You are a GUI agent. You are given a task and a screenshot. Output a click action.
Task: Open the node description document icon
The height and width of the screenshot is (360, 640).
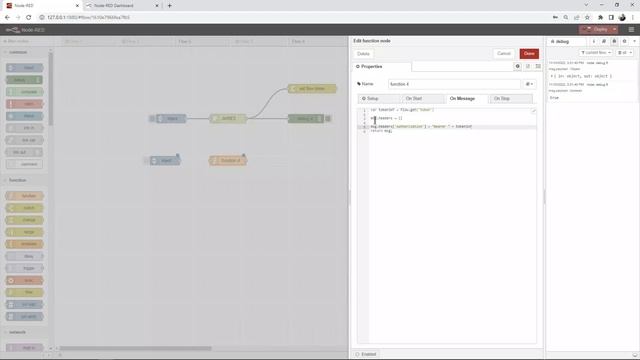[x=528, y=66]
